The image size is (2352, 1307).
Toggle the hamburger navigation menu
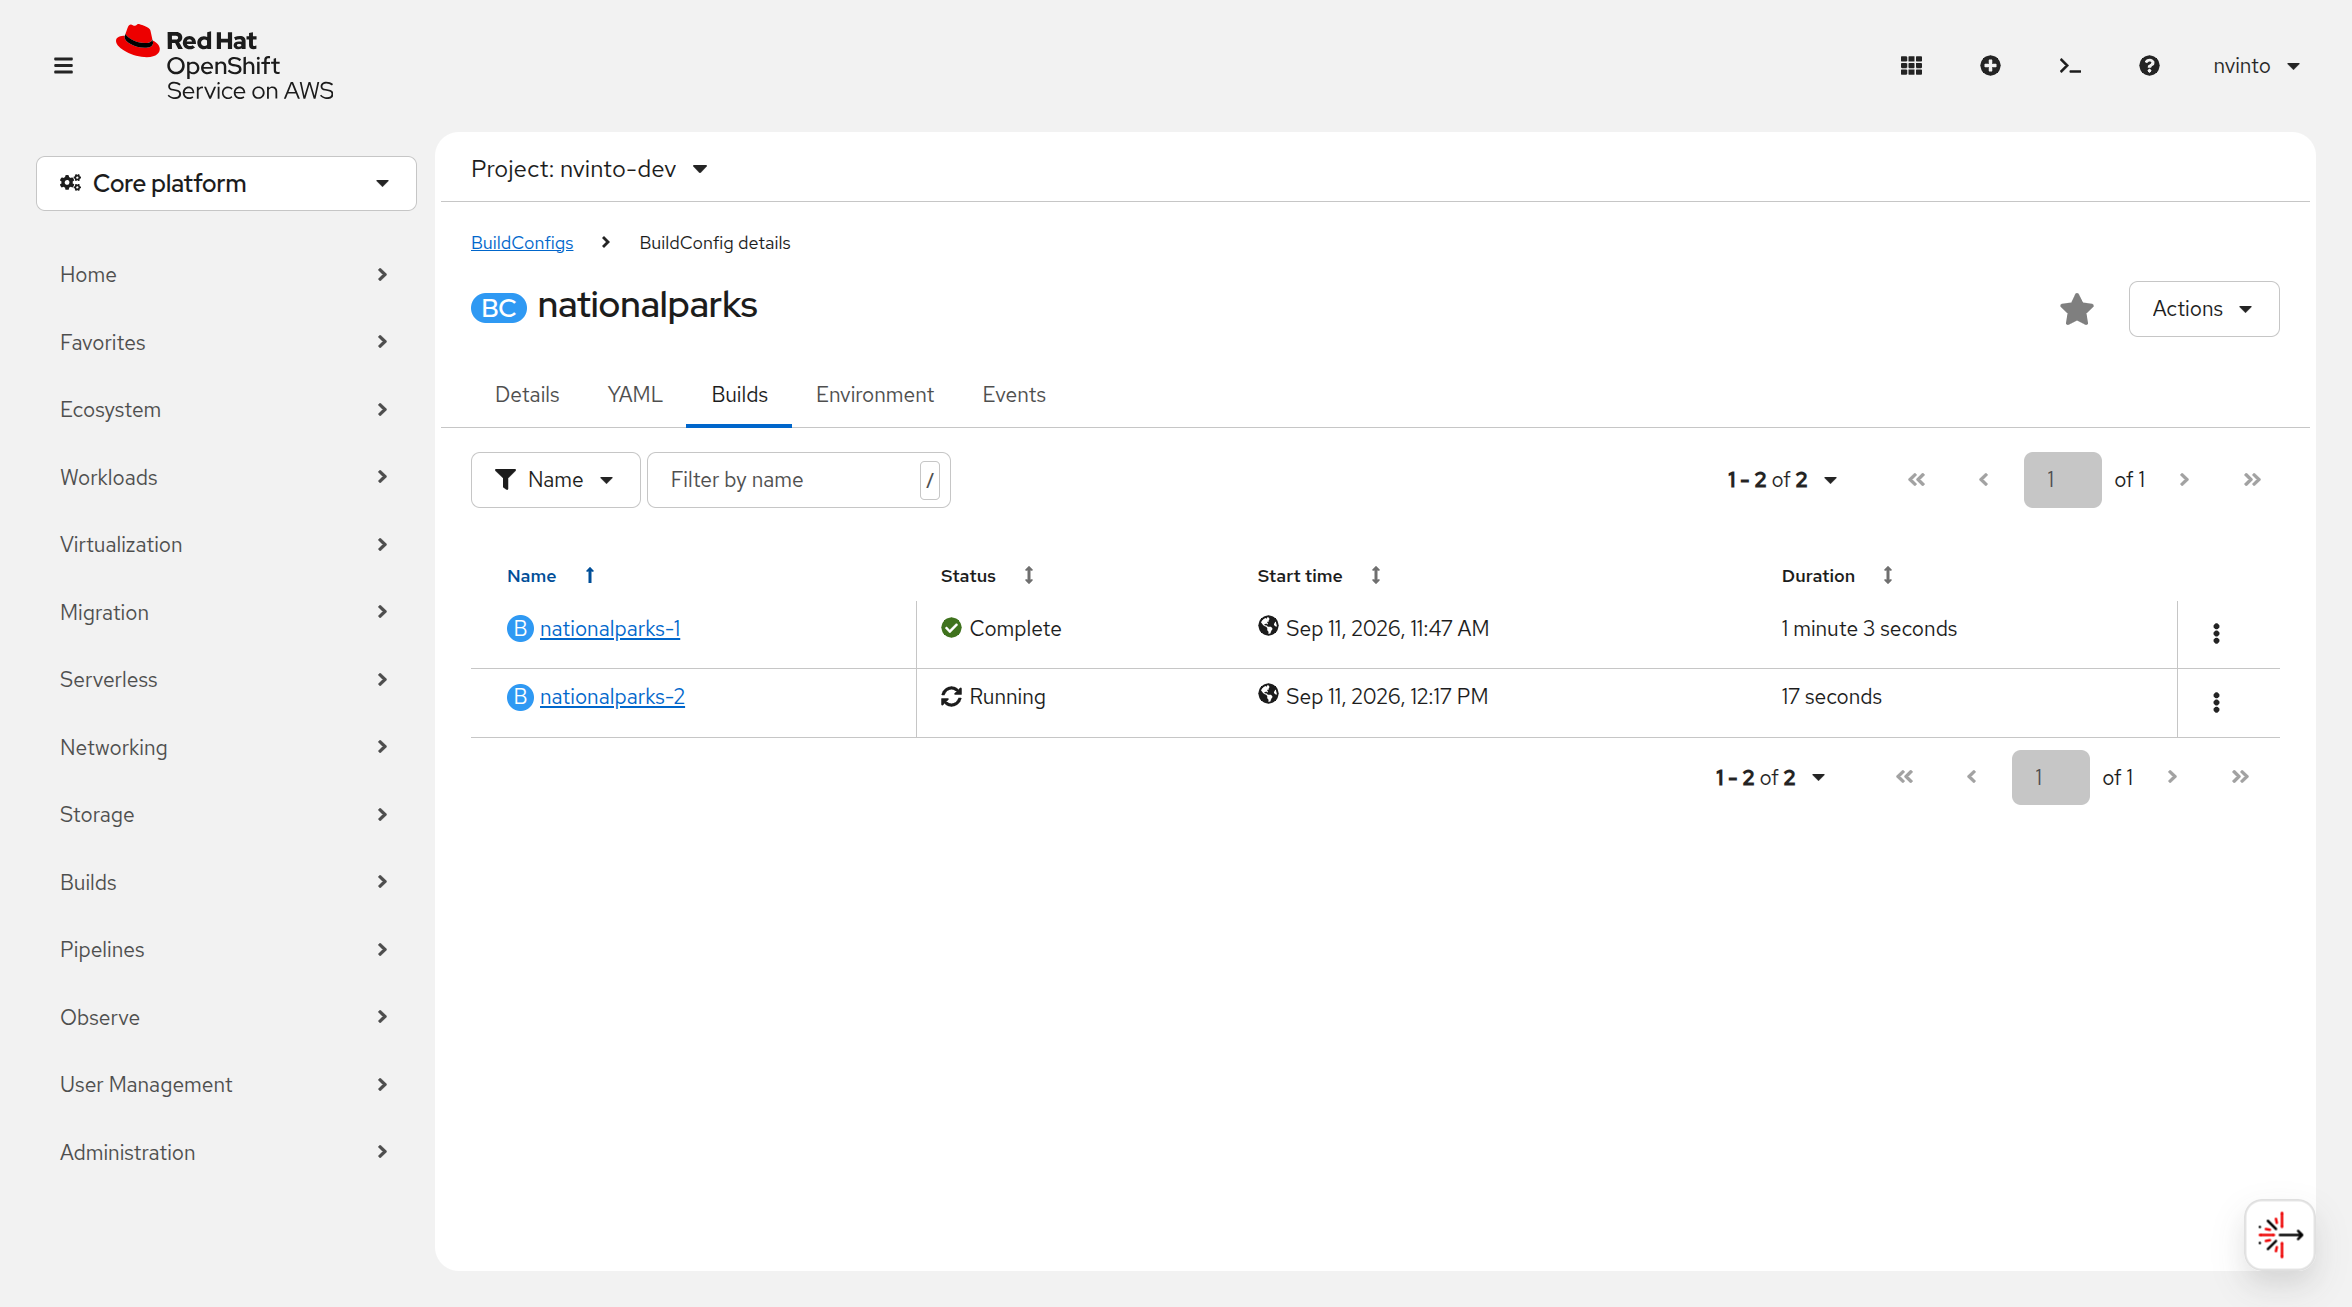tap(63, 66)
